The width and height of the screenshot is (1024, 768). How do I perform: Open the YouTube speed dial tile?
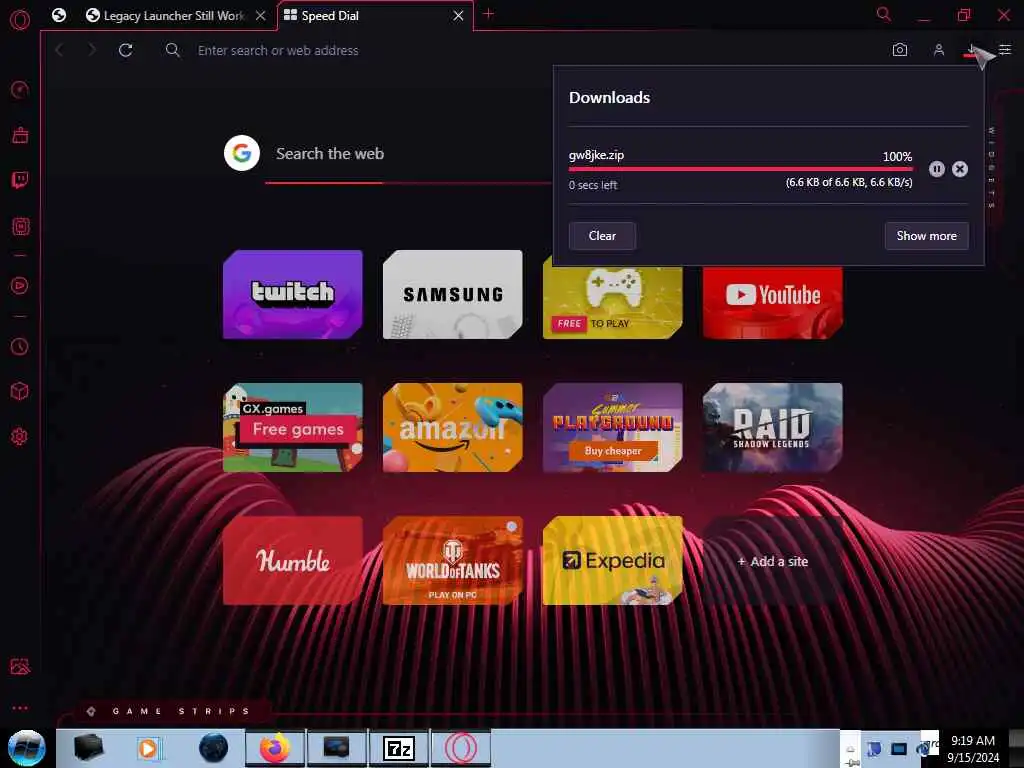(773, 302)
